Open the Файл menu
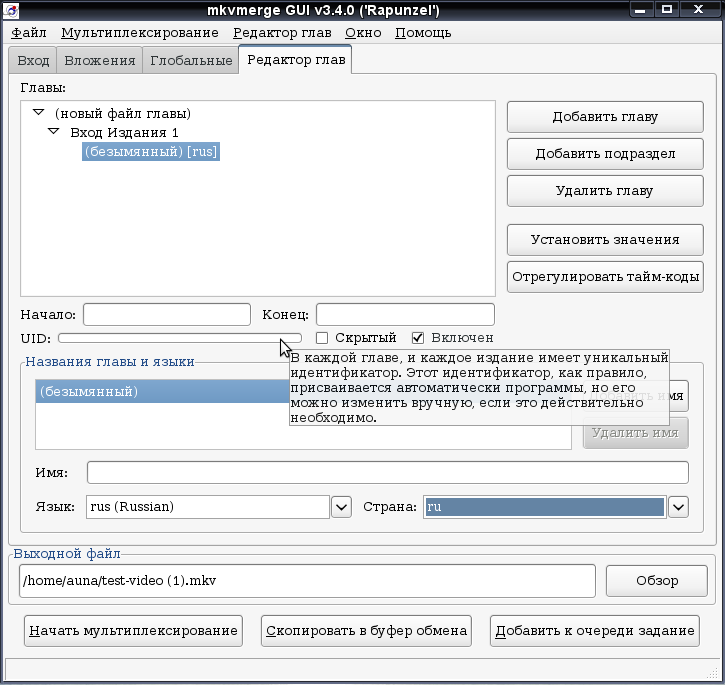725x685 pixels. 29,33
